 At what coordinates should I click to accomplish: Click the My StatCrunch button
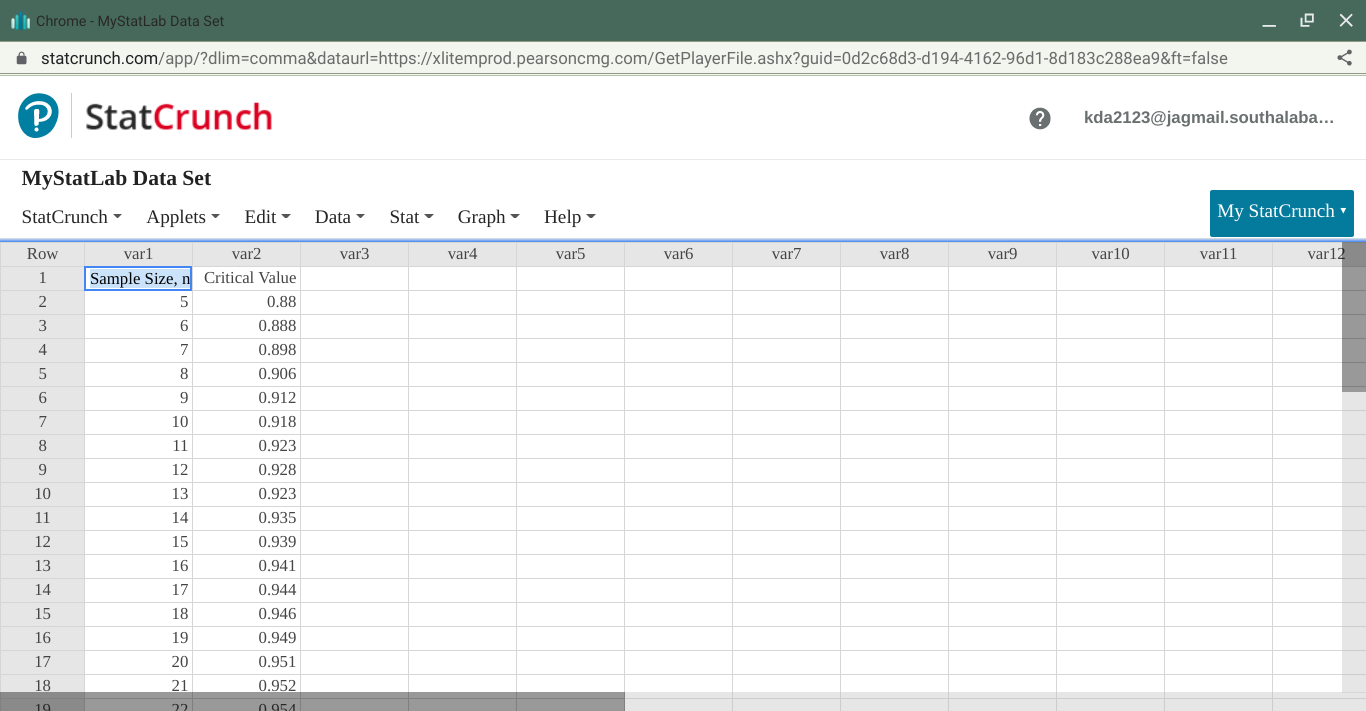point(1281,213)
